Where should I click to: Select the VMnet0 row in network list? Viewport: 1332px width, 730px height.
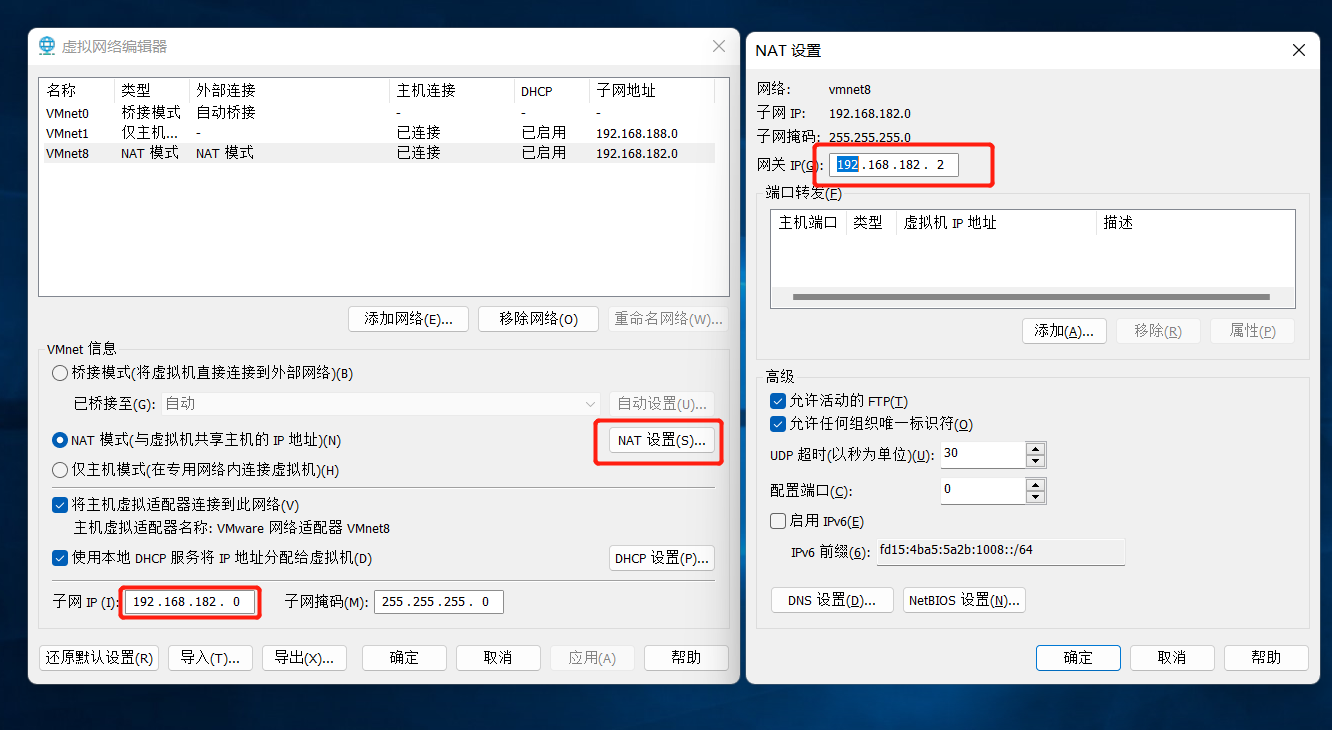coord(377,113)
